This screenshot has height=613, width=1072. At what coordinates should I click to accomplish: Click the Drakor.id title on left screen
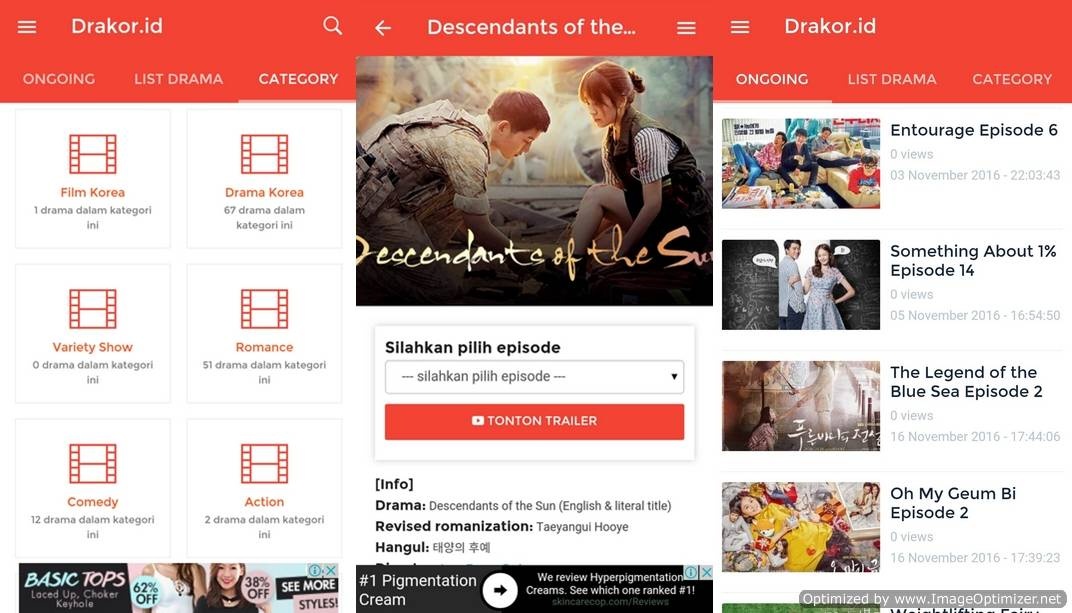(x=117, y=26)
